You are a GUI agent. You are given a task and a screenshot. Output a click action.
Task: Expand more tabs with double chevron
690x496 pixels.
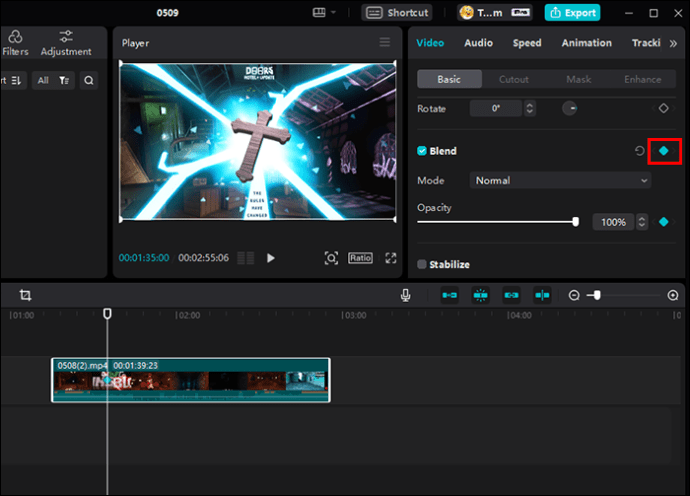(x=673, y=43)
